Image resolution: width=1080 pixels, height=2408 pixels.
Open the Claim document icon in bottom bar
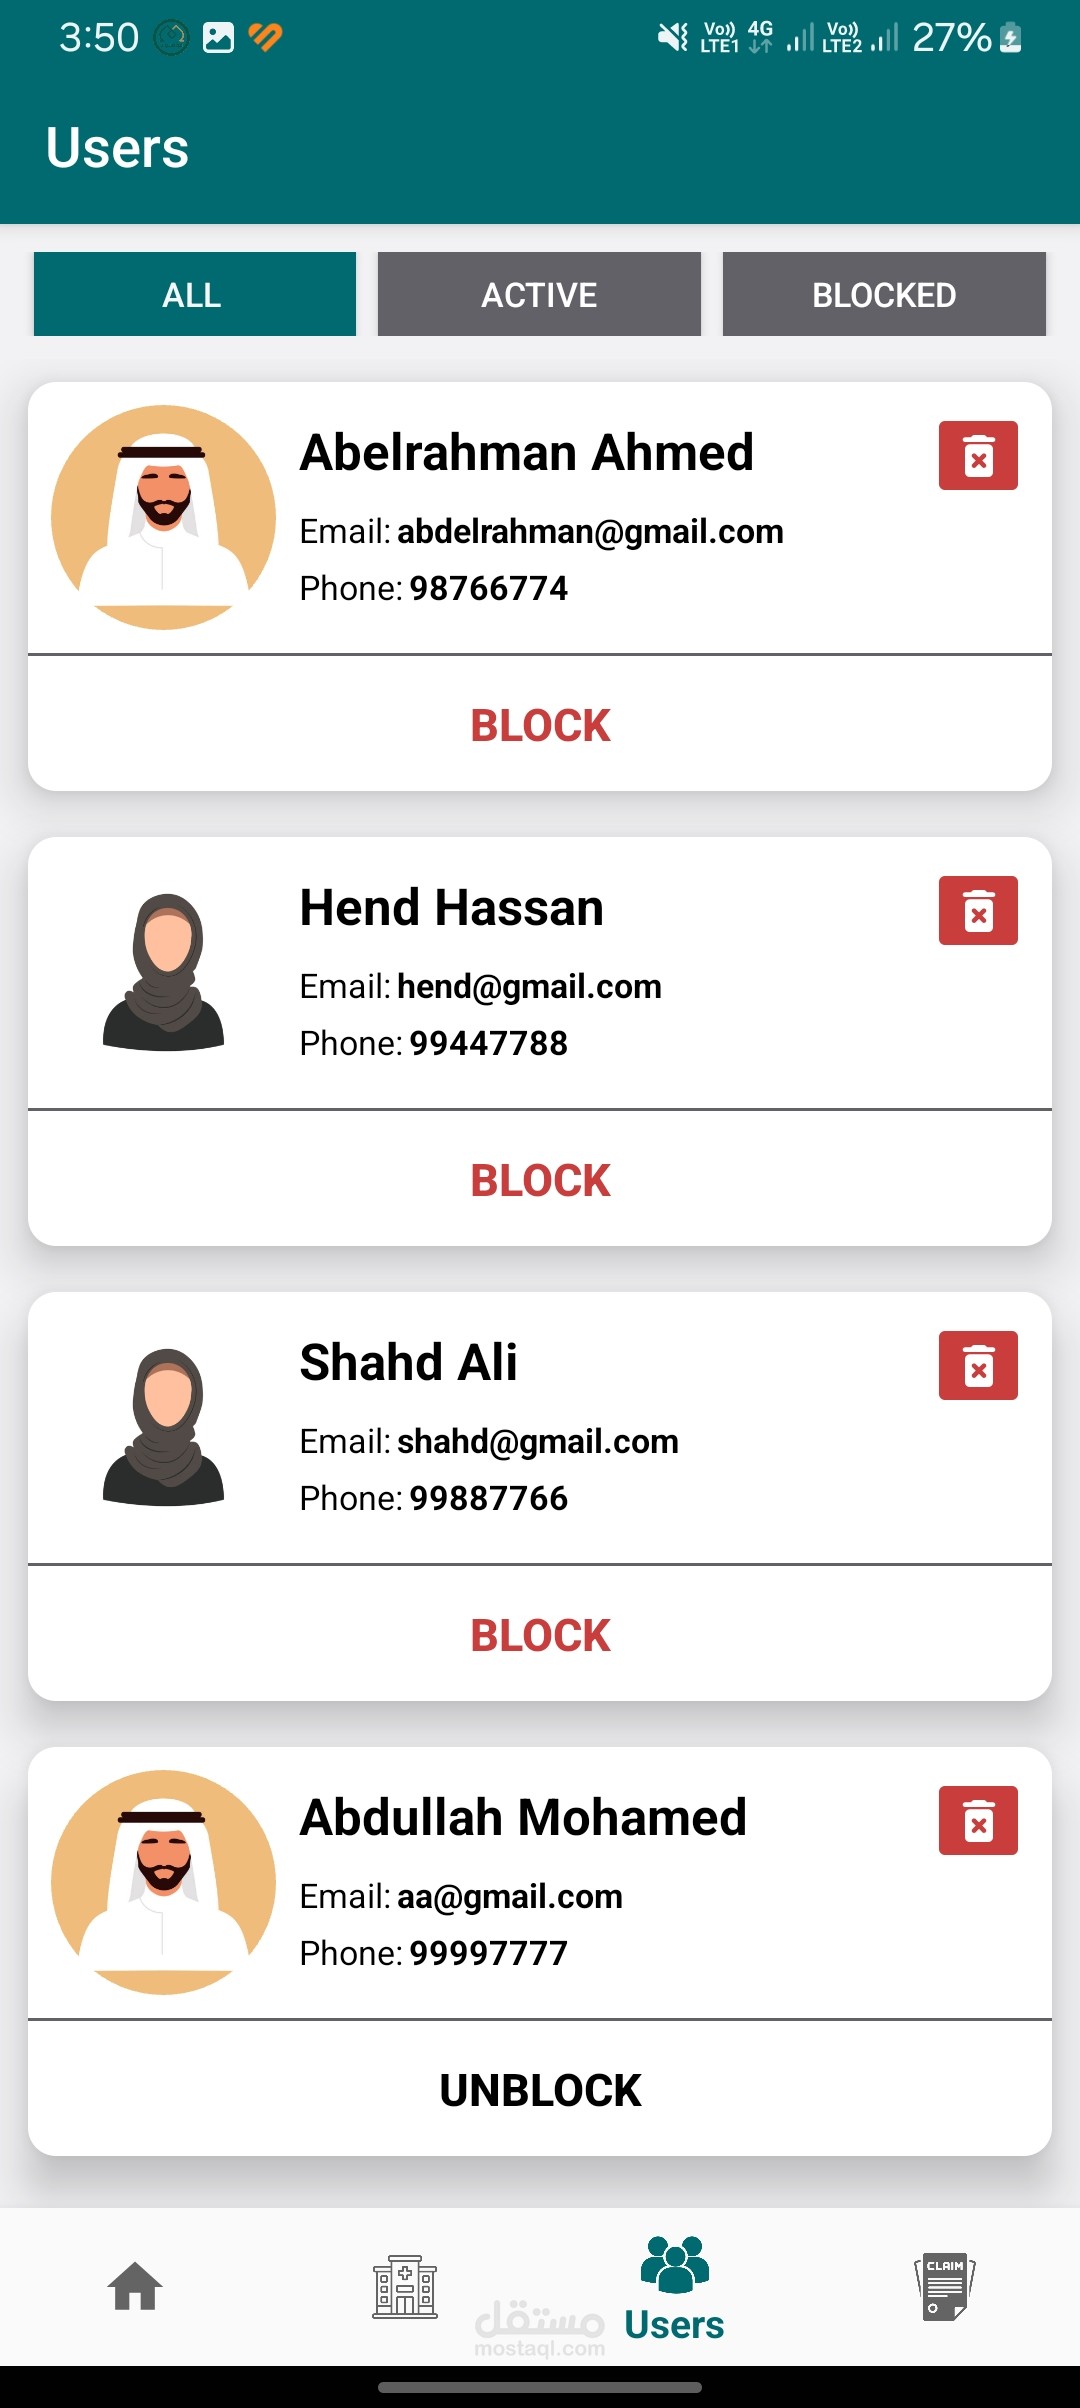(x=944, y=2286)
